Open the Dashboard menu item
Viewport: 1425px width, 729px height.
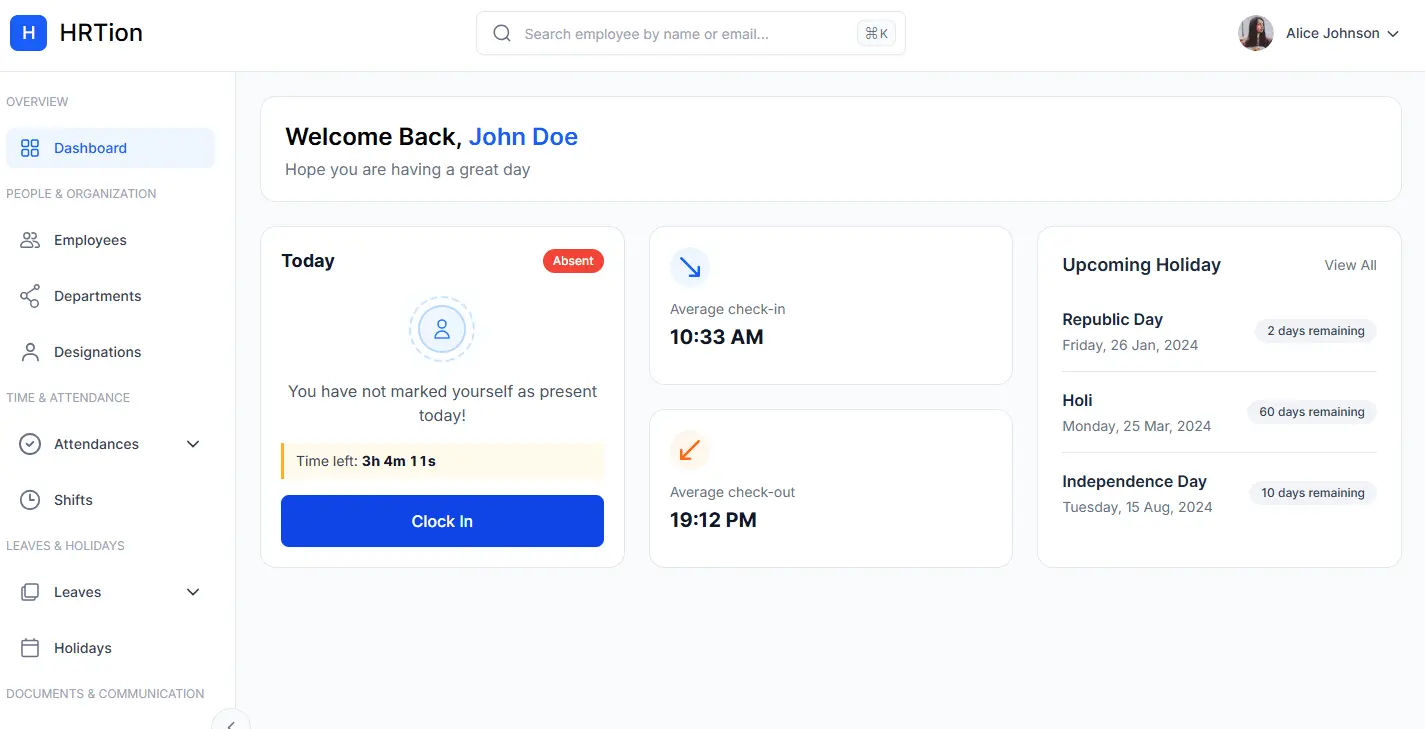tap(110, 148)
